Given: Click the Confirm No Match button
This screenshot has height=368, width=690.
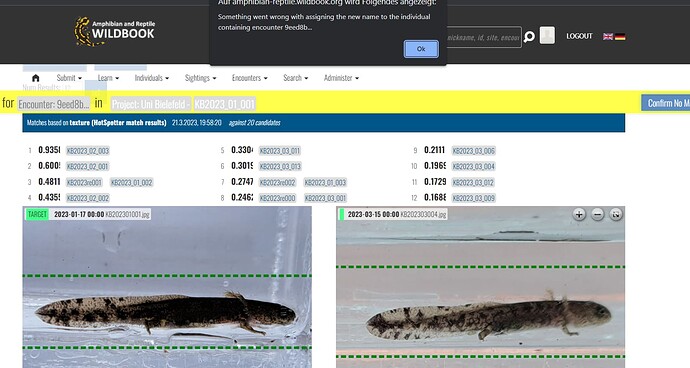Looking at the screenshot, I should (666, 103).
